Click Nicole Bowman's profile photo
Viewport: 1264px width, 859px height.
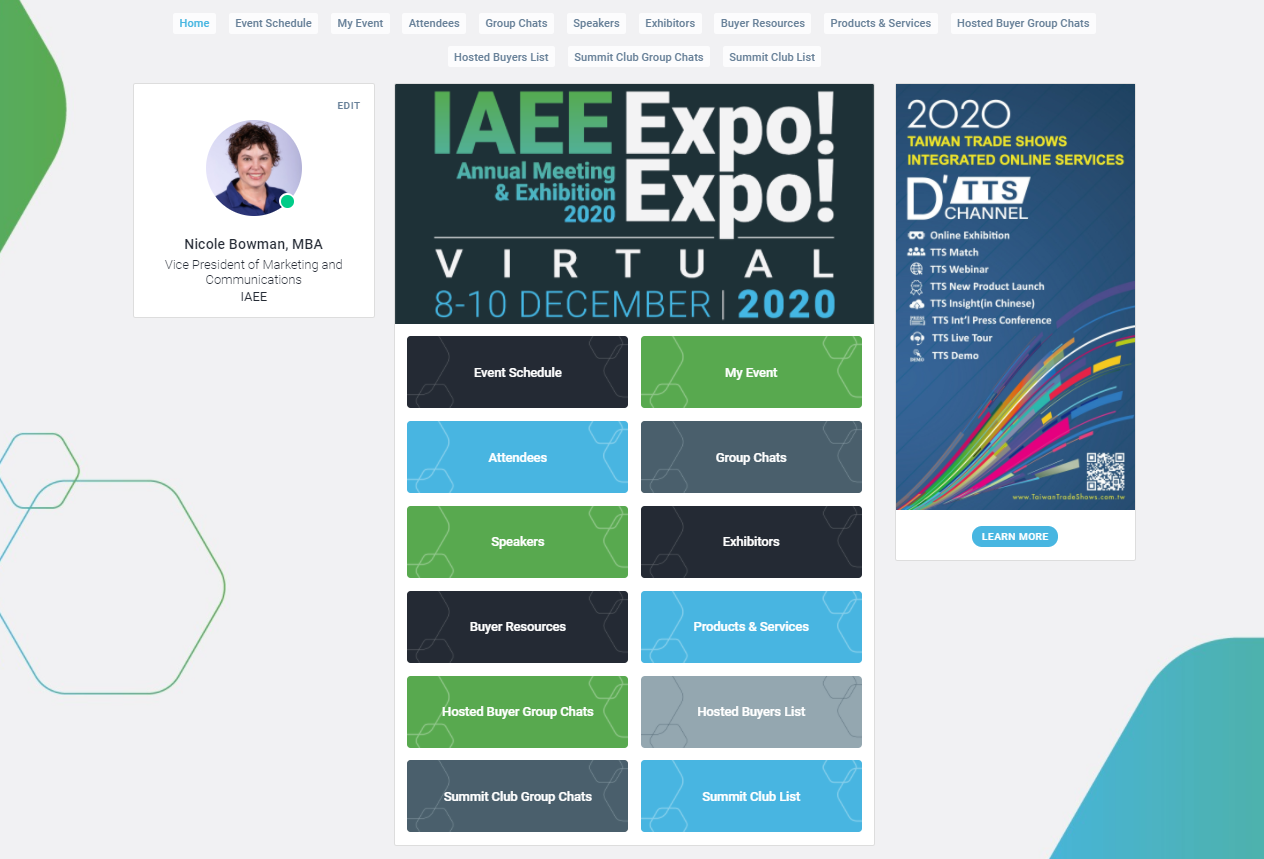tap(254, 167)
